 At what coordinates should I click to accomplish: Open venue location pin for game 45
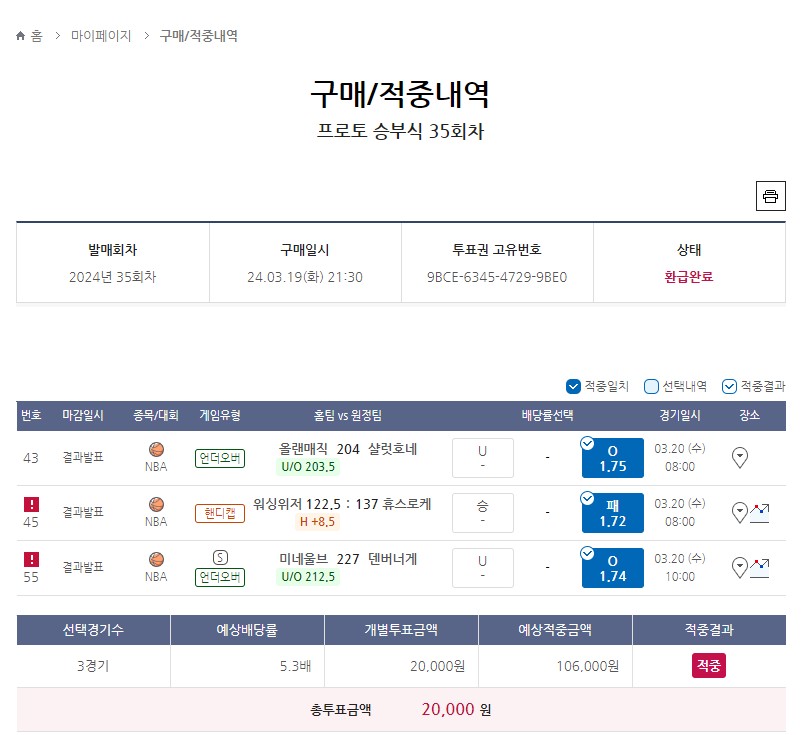[x=740, y=513]
